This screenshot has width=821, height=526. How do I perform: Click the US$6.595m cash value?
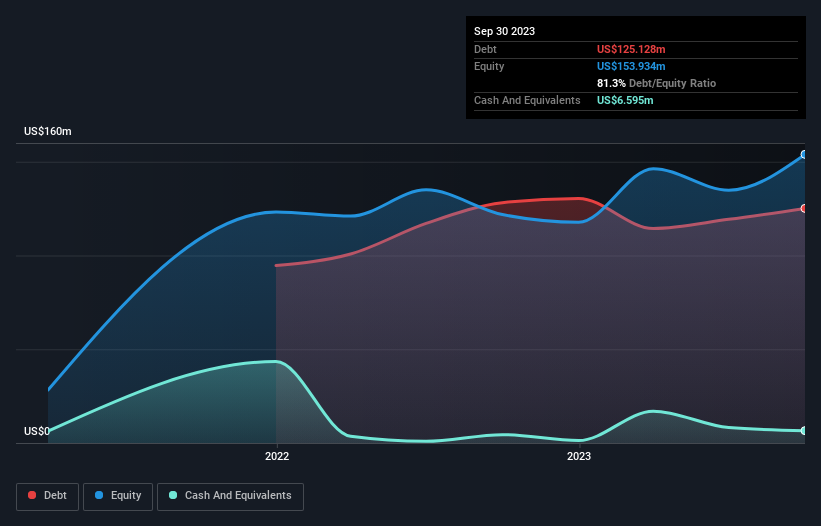click(x=625, y=100)
